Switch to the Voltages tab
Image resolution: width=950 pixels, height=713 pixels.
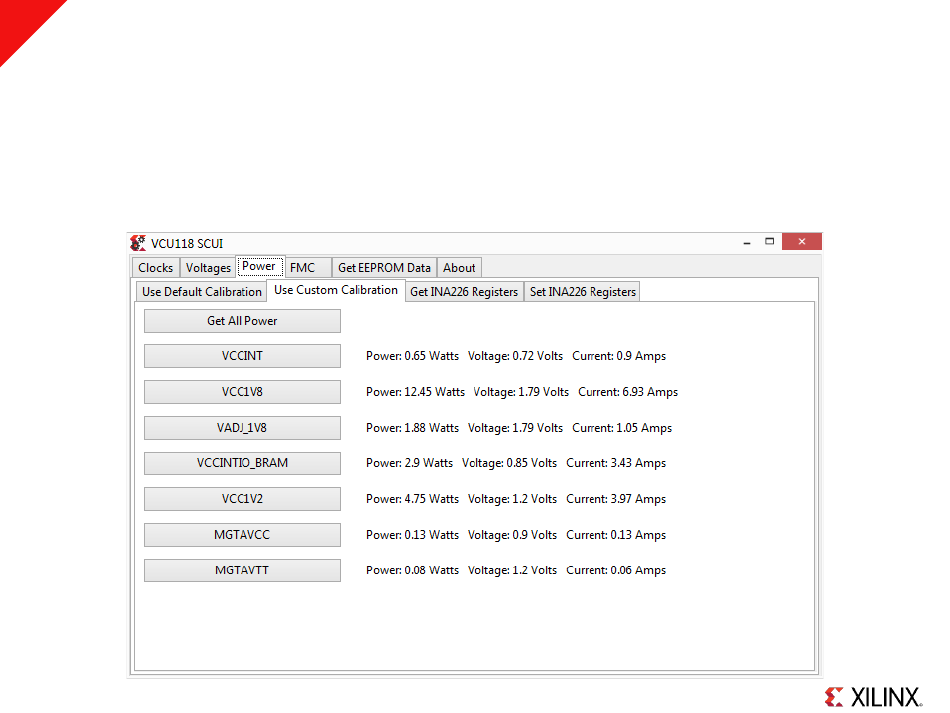[x=208, y=268]
